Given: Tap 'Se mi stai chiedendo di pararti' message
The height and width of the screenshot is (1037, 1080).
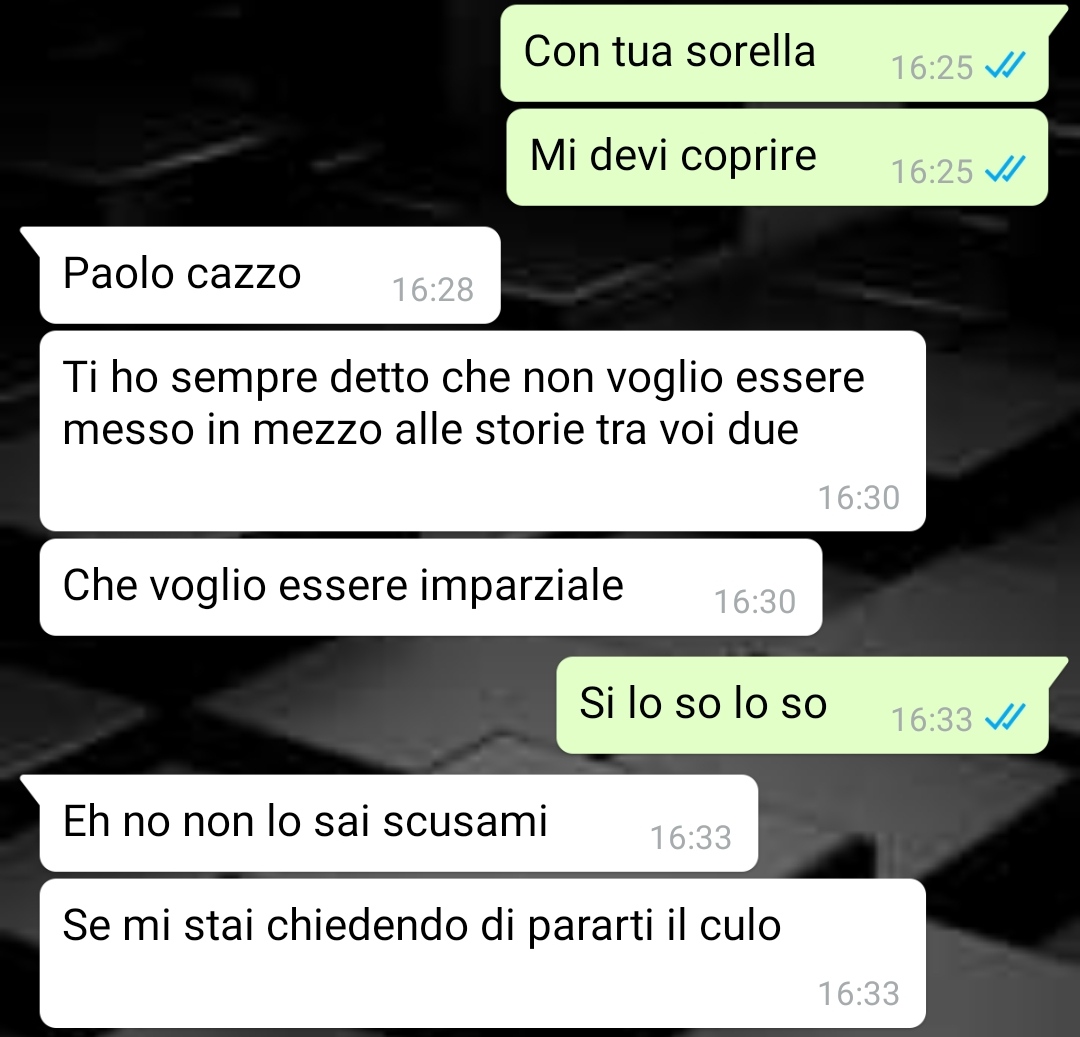Looking at the screenshot, I should point(482,953).
